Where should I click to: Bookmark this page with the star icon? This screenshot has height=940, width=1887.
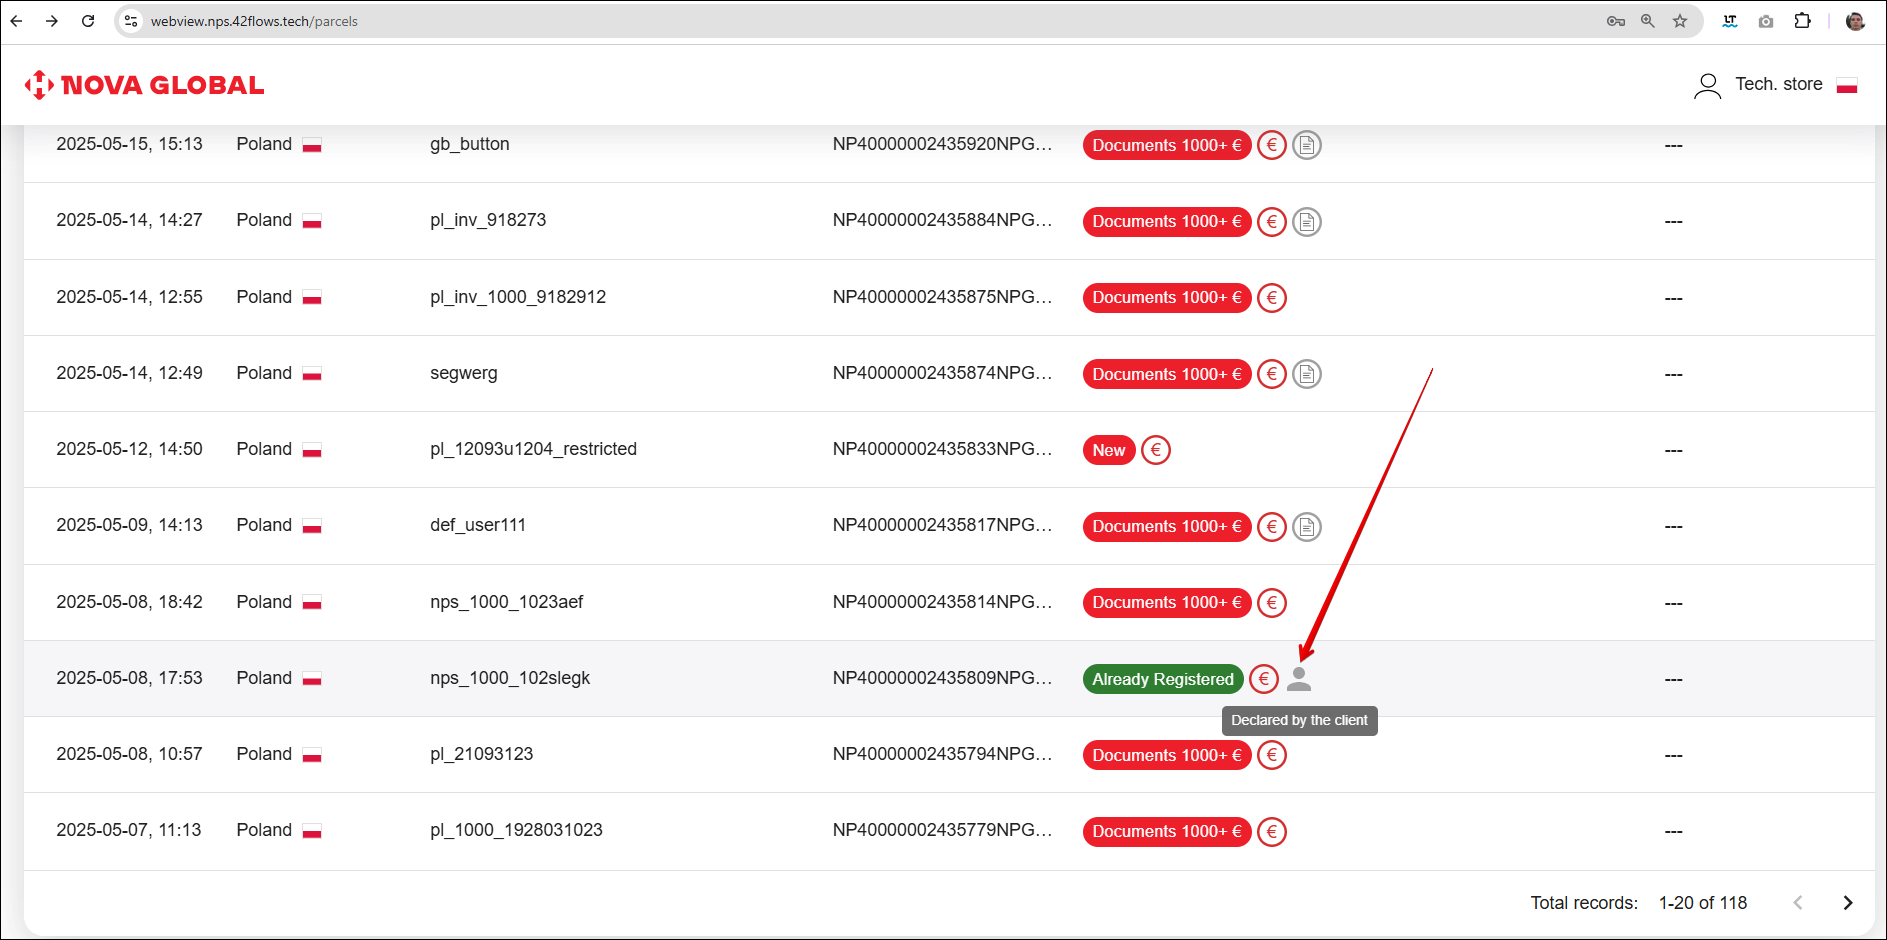click(1680, 21)
